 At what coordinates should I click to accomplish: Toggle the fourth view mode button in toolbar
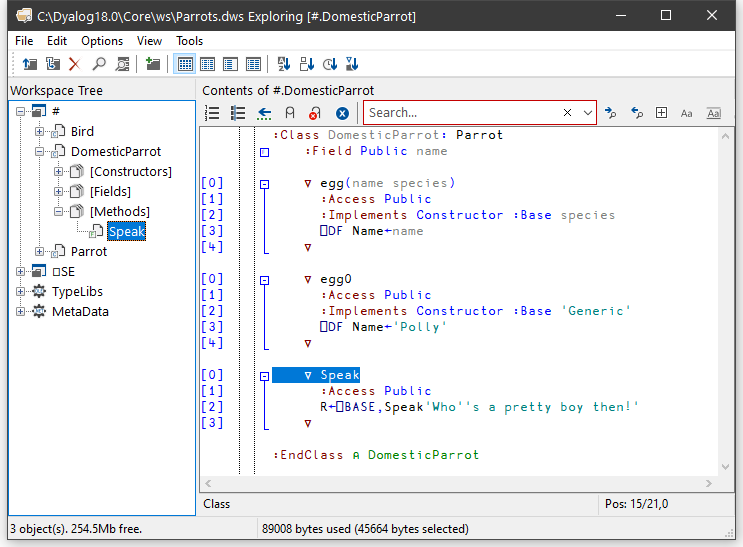click(254, 65)
